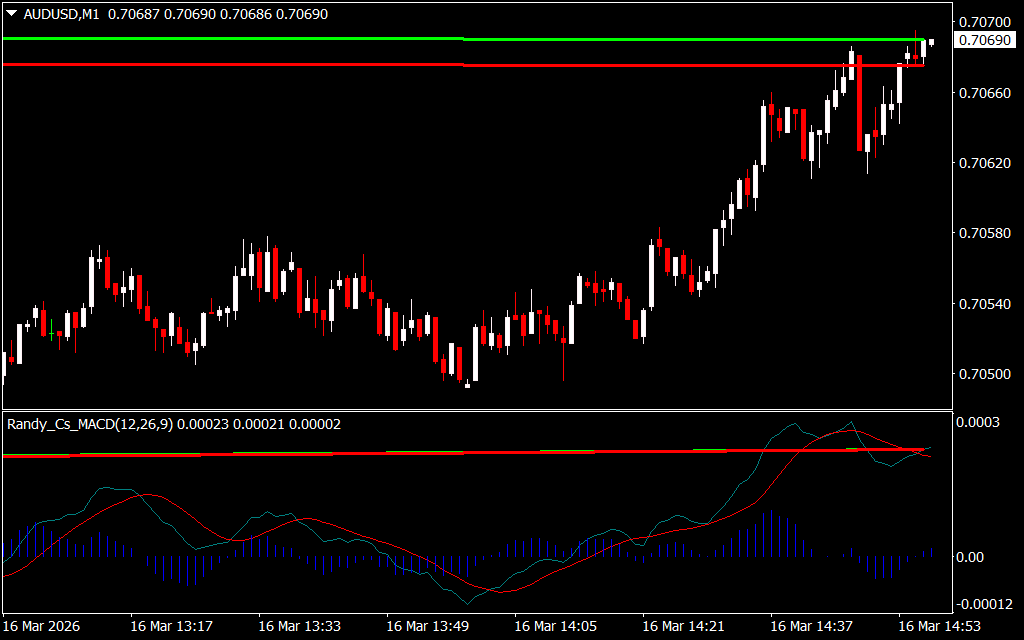Click the 0.70500 level on price axis
The height and width of the screenshot is (640, 1024).
pyautogui.click(x=982, y=374)
